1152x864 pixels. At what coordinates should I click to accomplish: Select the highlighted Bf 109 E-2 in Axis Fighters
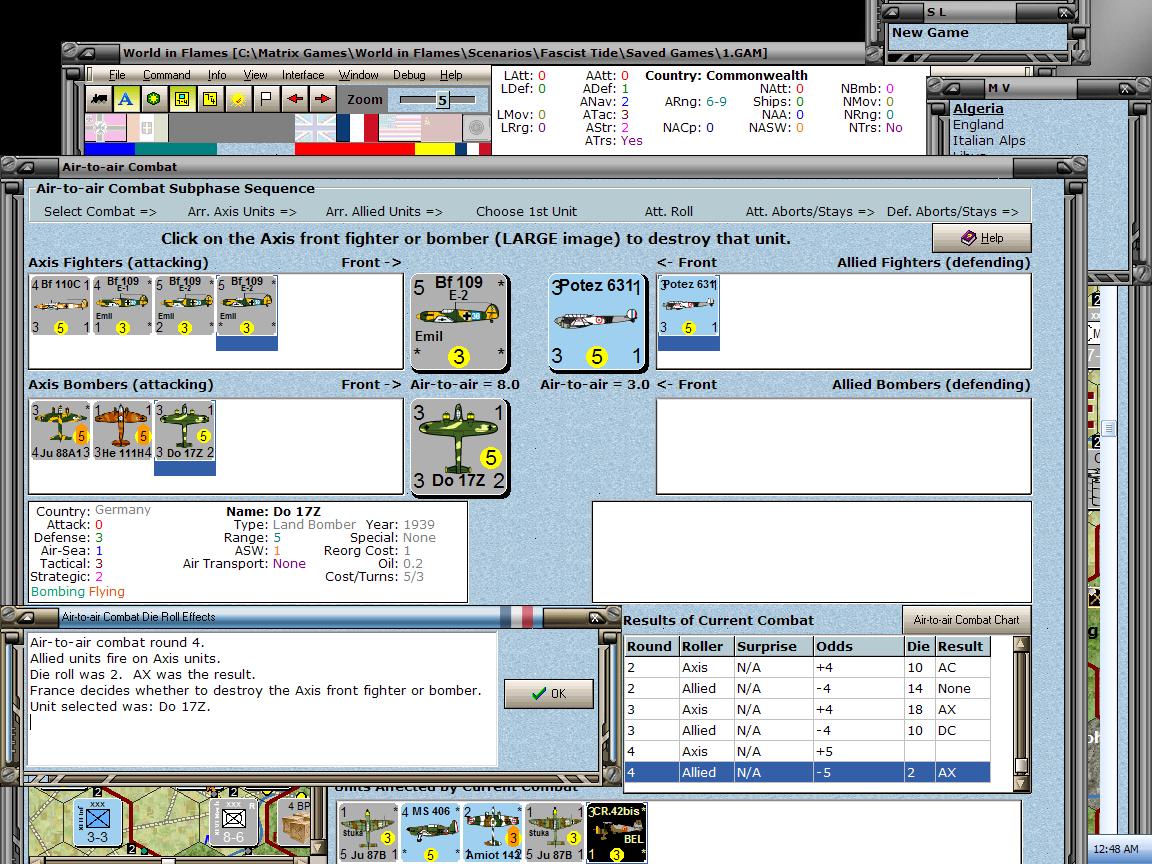247,306
